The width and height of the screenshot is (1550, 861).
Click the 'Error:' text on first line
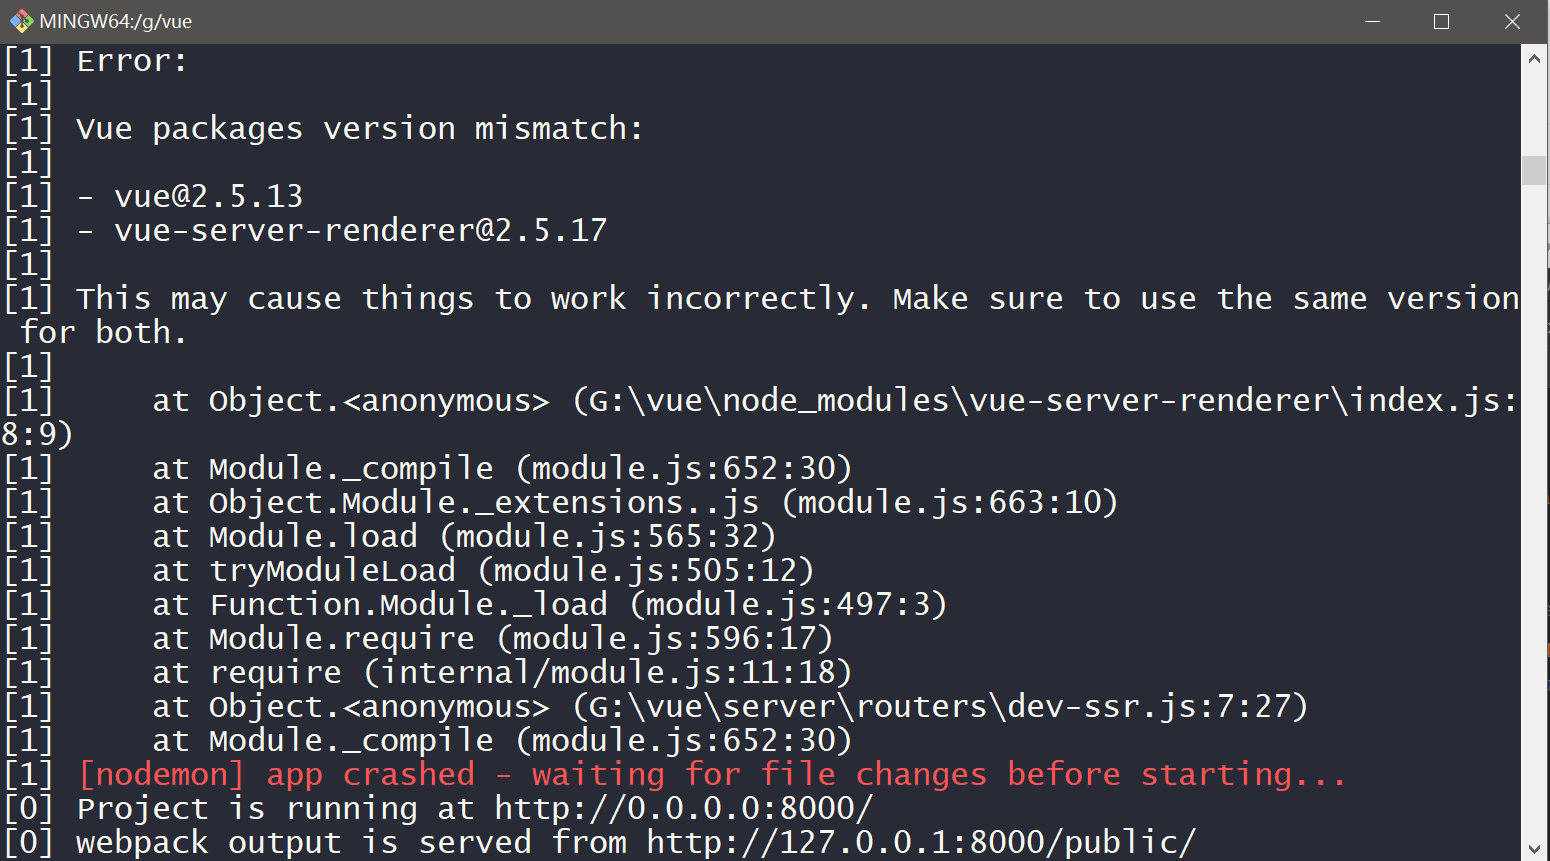click(132, 61)
